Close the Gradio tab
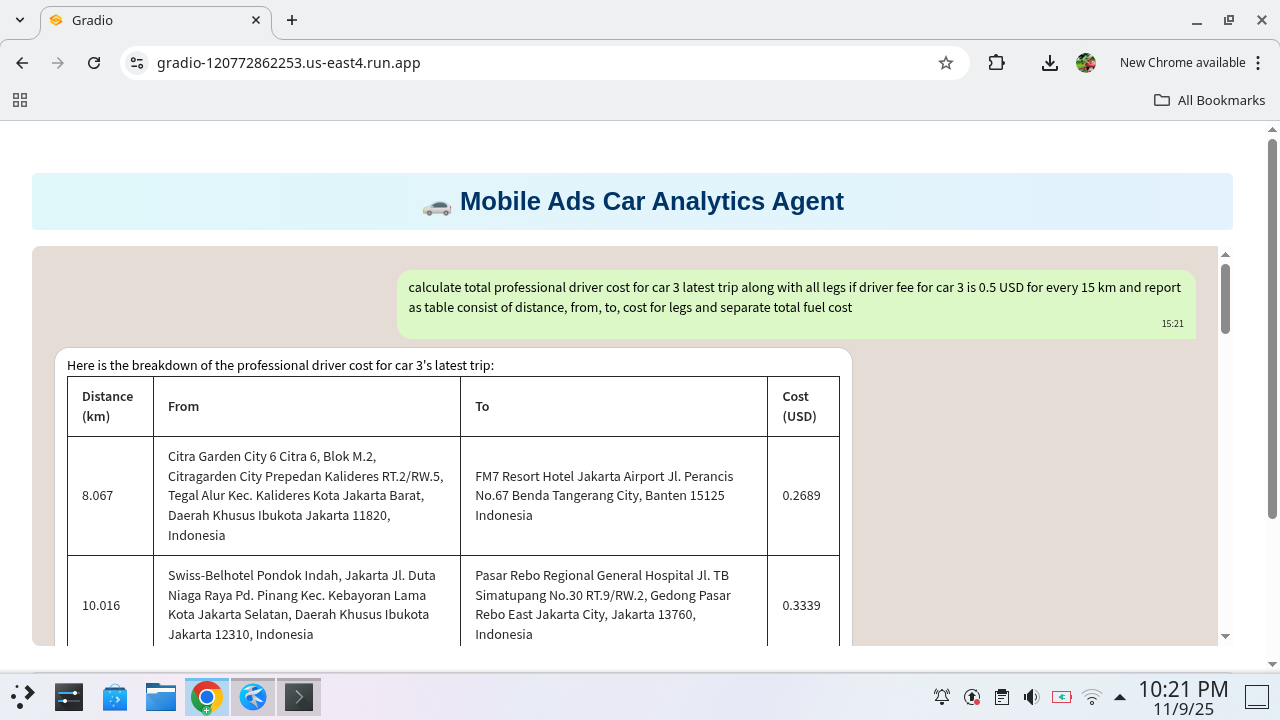Image resolution: width=1280 pixels, height=720 pixels. tap(256, 20)
